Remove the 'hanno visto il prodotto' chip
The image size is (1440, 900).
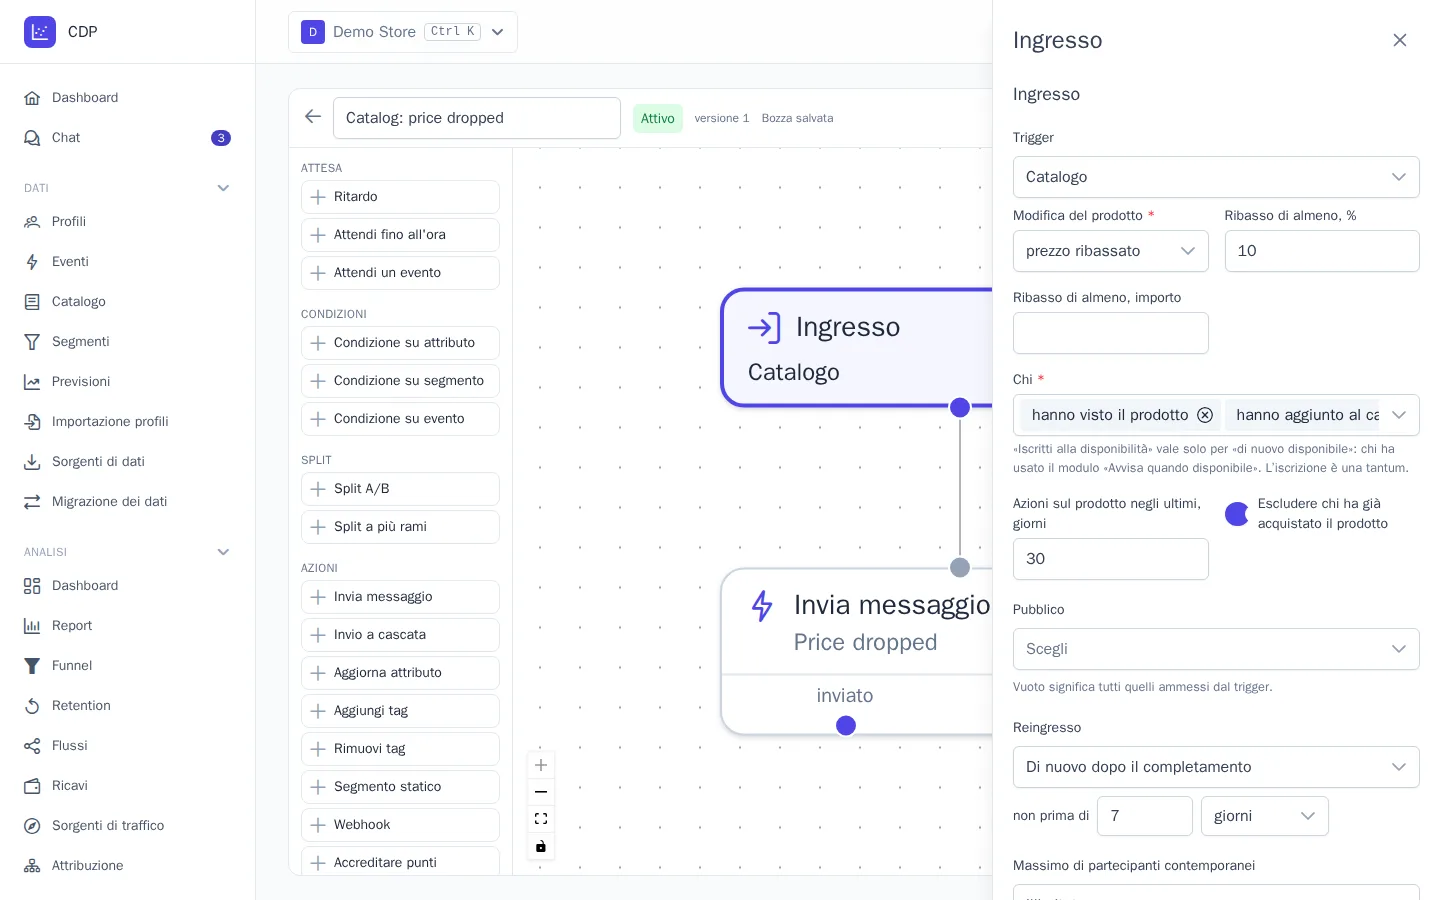pyautogui.click(x=1205, y=415)
